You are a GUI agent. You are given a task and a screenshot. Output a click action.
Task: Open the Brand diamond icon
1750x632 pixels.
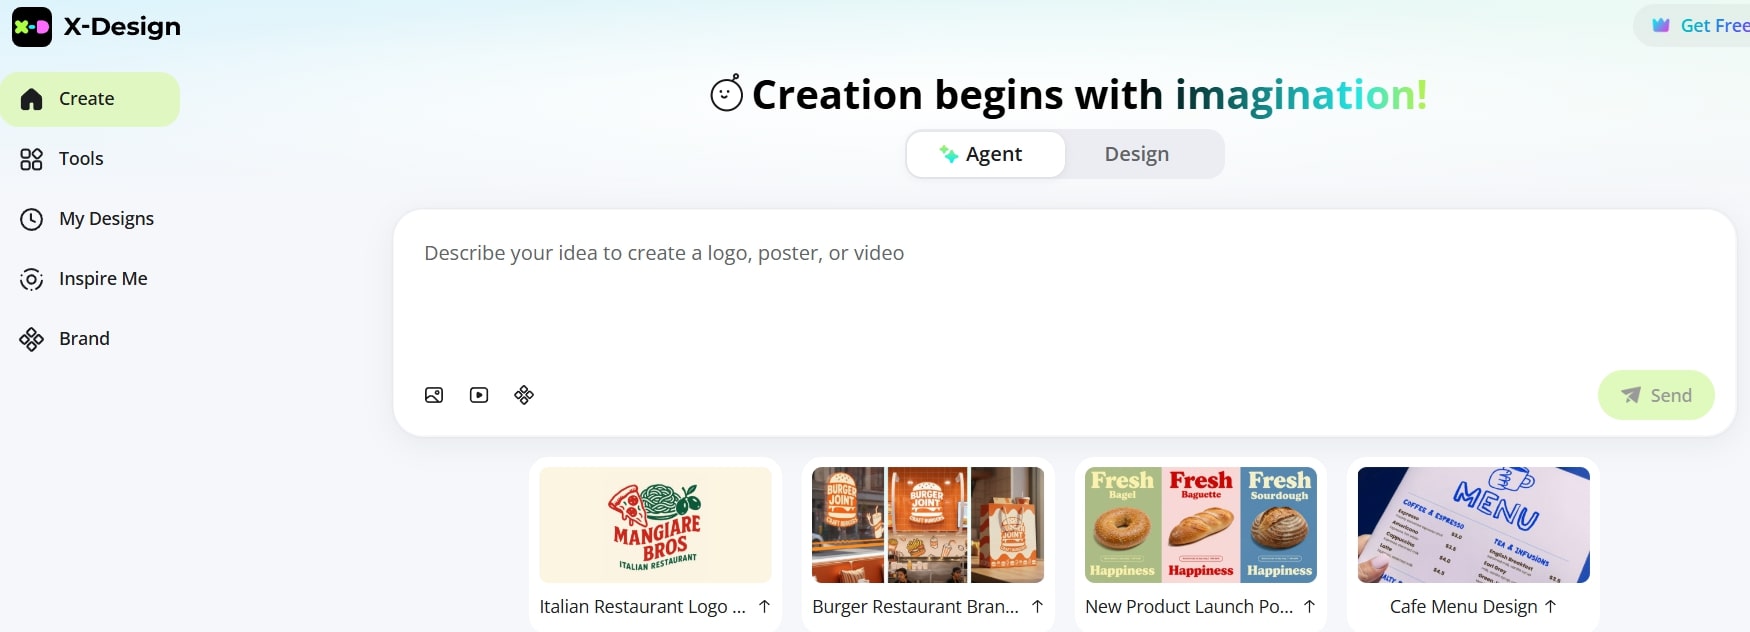tap(32, 339)
